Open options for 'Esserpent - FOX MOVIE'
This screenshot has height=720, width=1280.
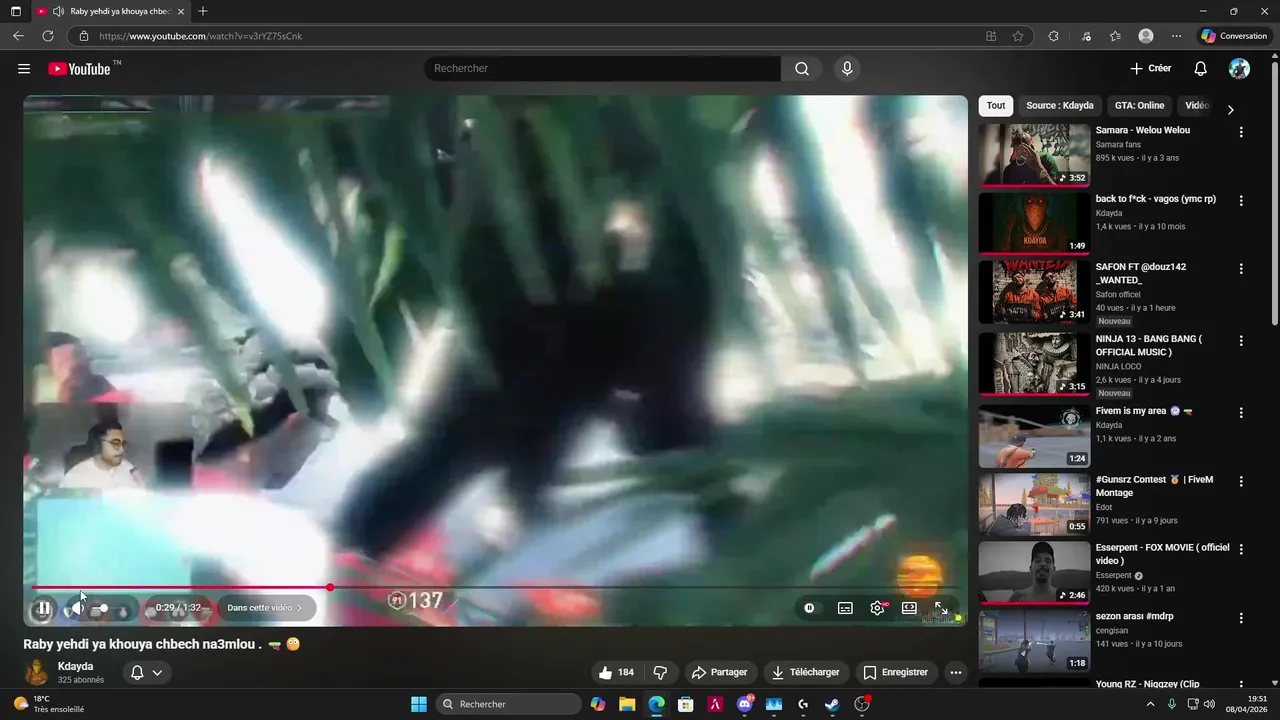coord(1241,550)
